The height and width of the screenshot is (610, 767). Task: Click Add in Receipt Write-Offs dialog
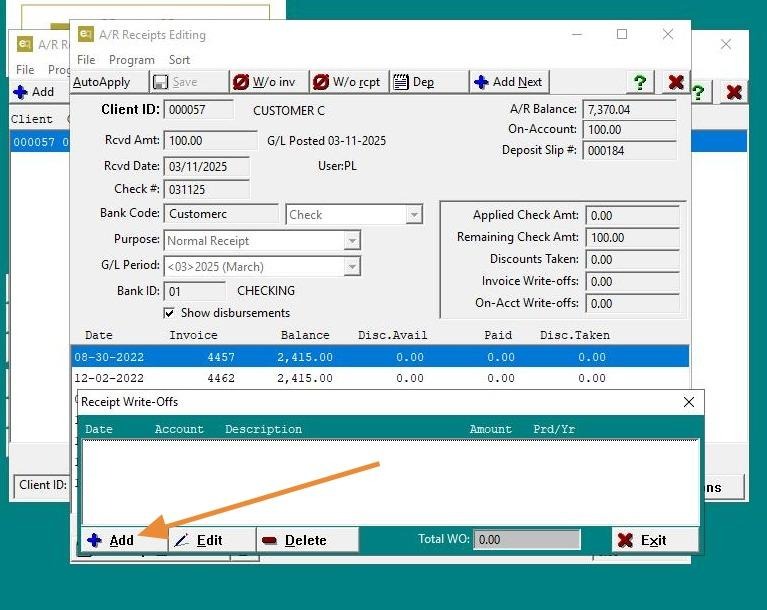[x=124, y=540]
